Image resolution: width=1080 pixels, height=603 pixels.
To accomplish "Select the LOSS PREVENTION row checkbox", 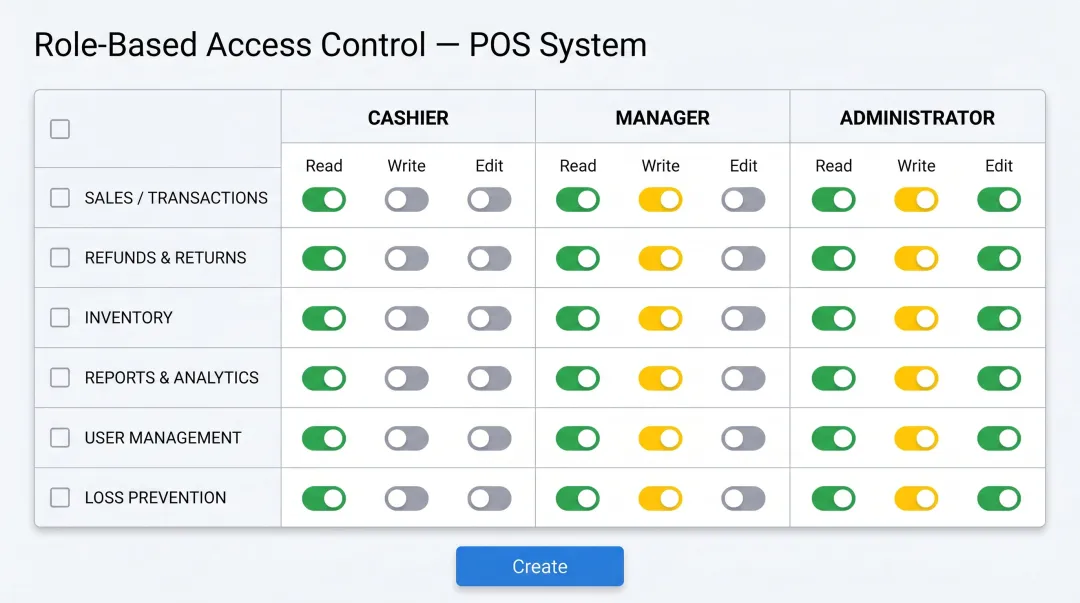I will [x=59, y=497].
